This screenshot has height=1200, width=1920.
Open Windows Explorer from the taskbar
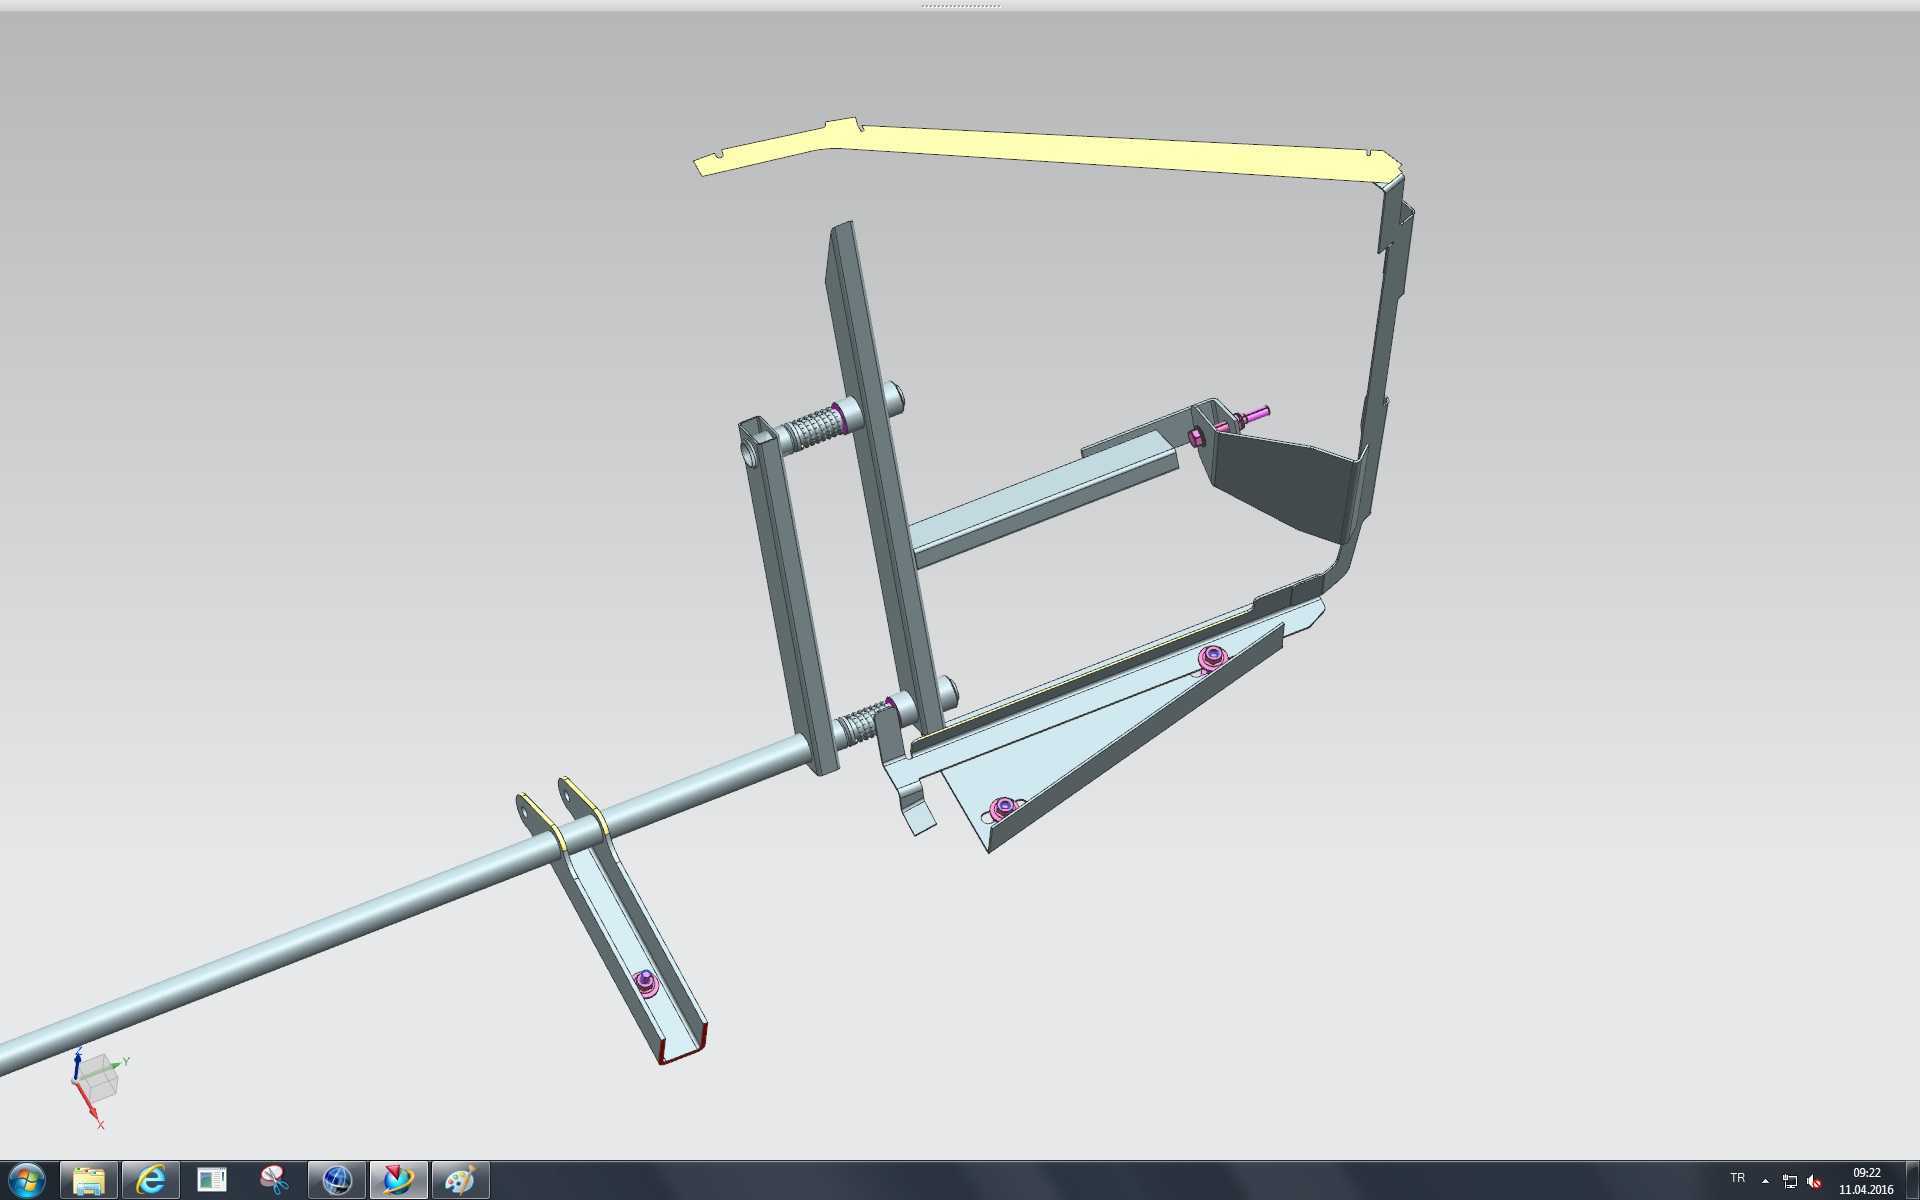(89, 1181)
